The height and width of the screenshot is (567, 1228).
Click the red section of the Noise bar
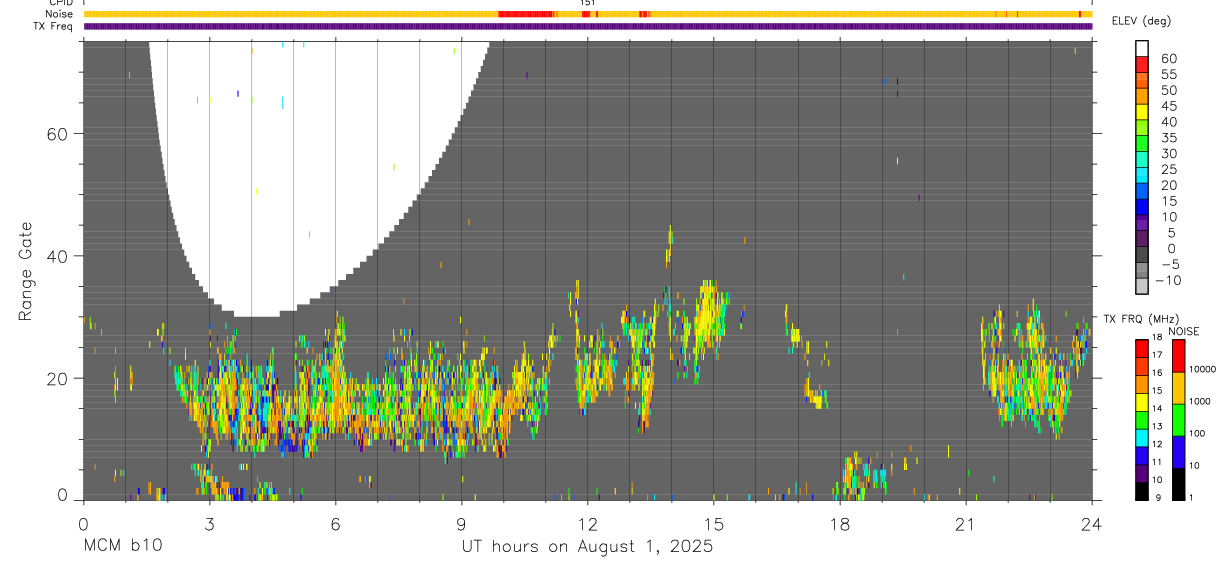(526, 14)
